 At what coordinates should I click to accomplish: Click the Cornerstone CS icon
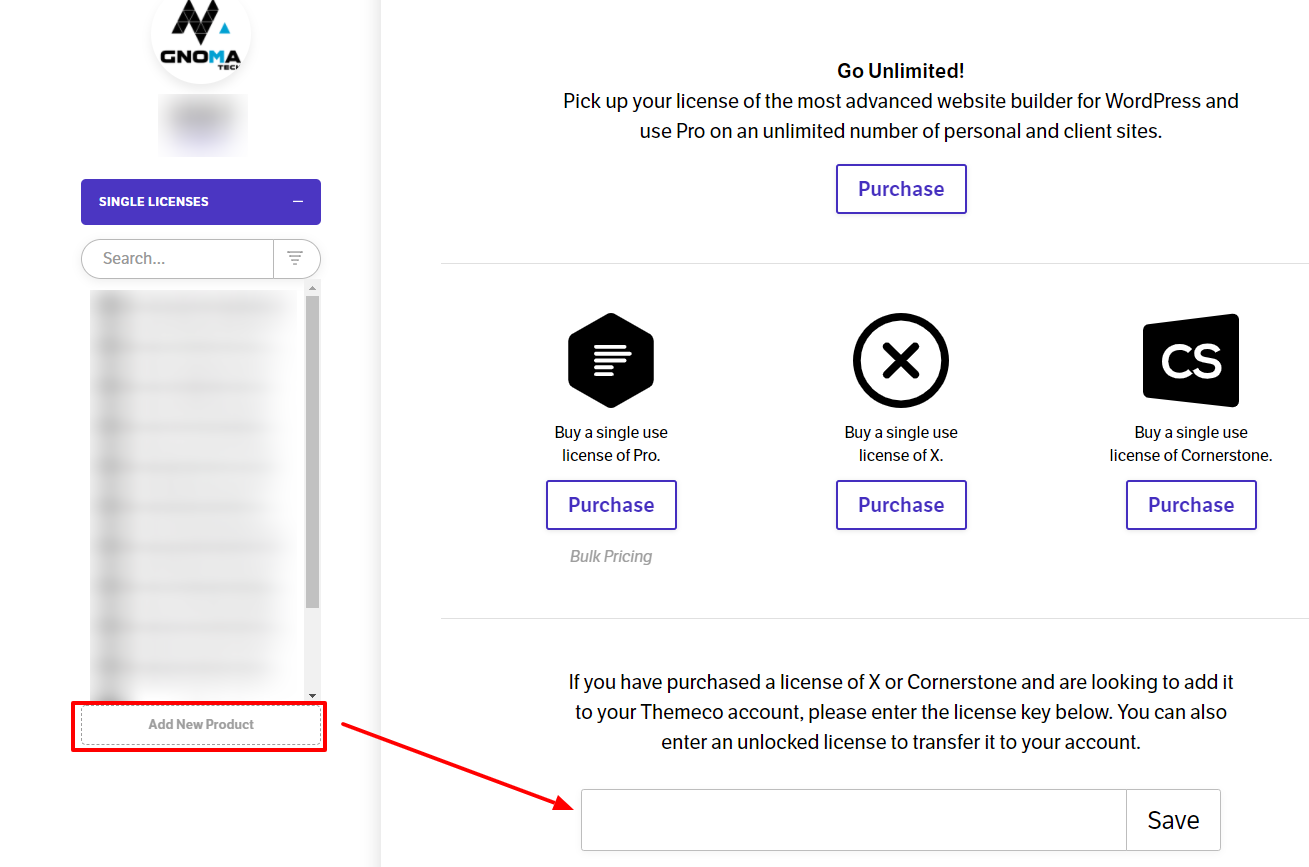point(1191,360)
